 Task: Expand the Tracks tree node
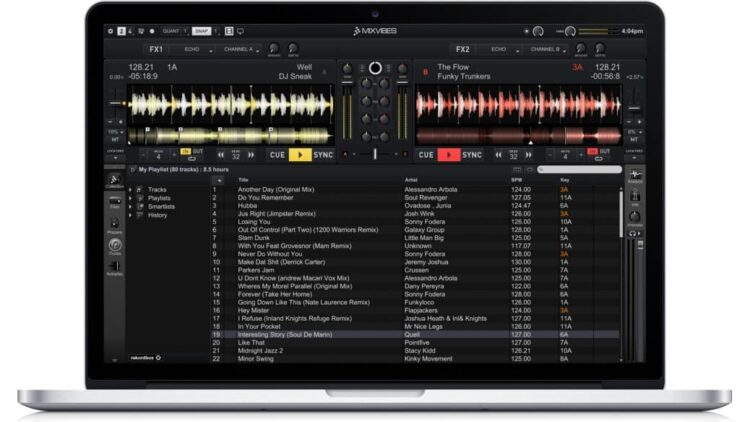tap(130, 190)
